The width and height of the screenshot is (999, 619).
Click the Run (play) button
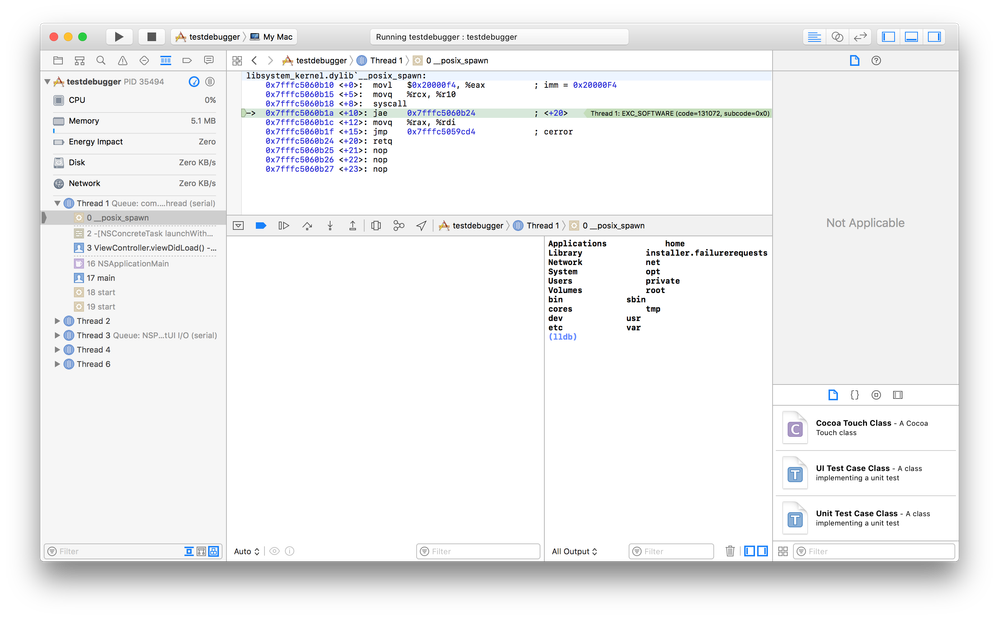pyautogui.click(x=119, y=37)
